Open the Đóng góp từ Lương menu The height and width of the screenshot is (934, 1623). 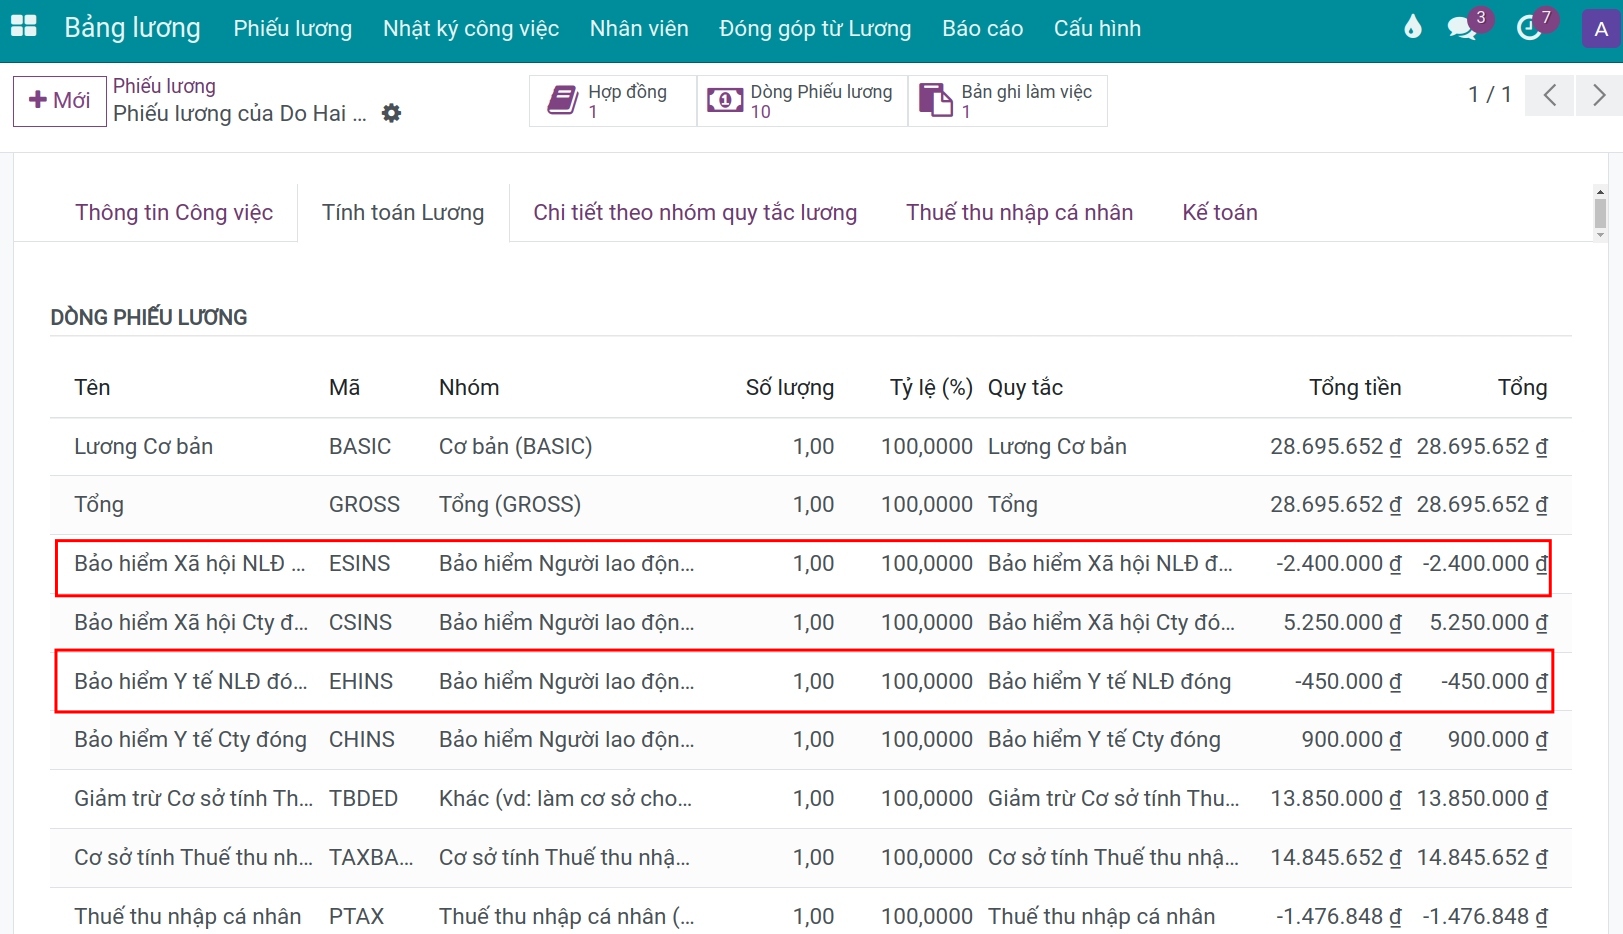click(815, 28)
